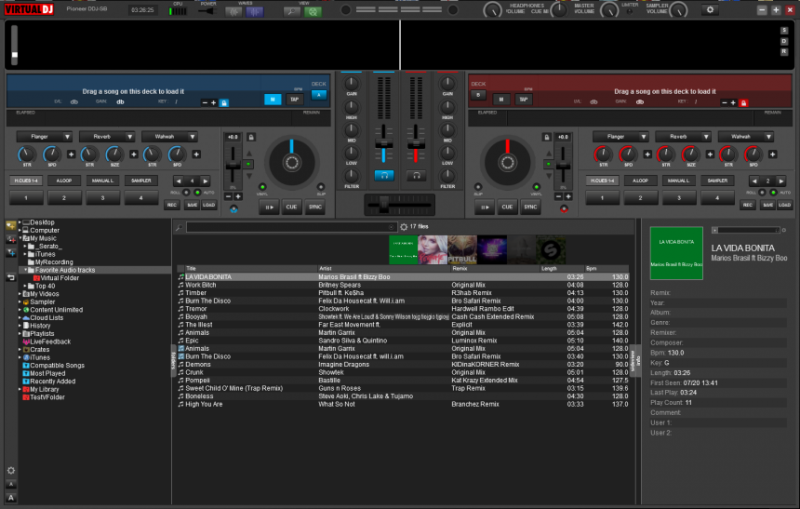Image resolution: width=800 pixels, height=509 pixels.
Task: Toggle SLIP mode on the left deck
Action: click(x=322, y=186)
